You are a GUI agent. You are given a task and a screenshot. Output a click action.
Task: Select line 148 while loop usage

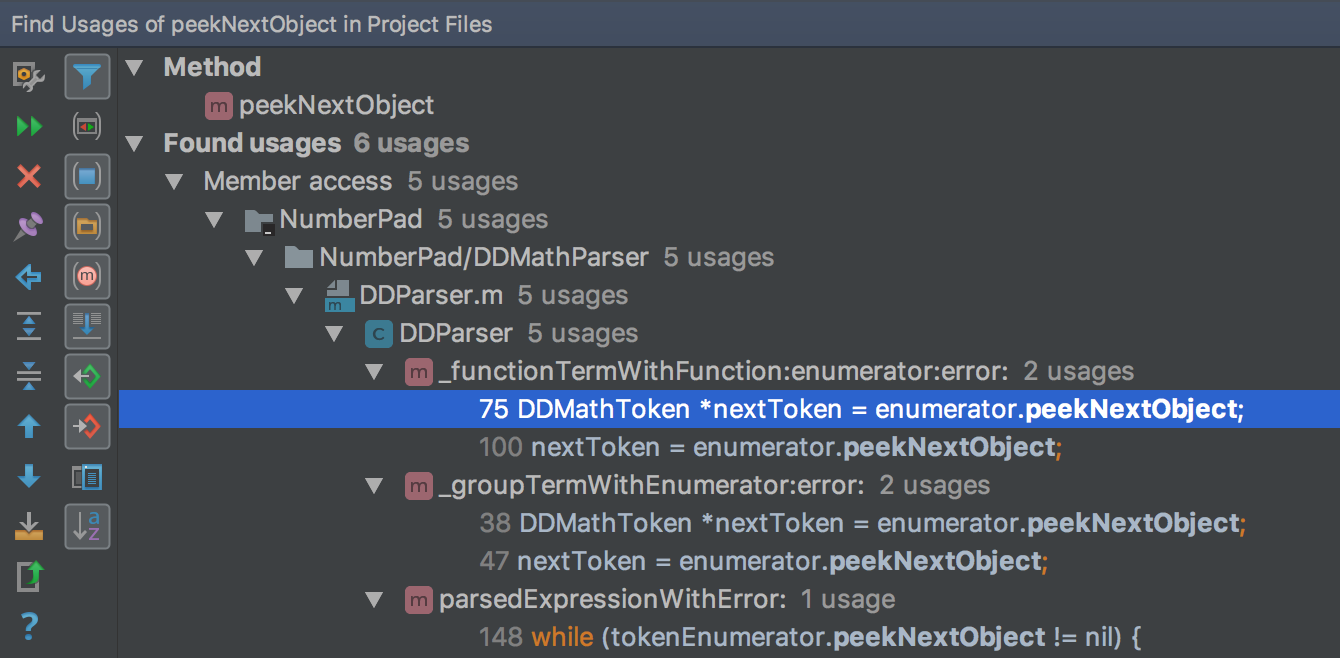(x=810, y=637)
